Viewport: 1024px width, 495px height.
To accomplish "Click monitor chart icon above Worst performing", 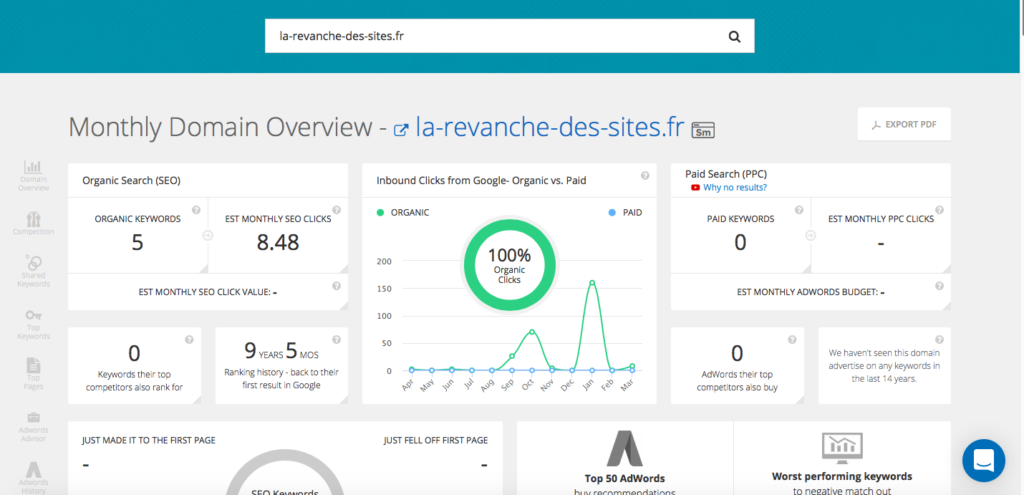I will (842, 446).
